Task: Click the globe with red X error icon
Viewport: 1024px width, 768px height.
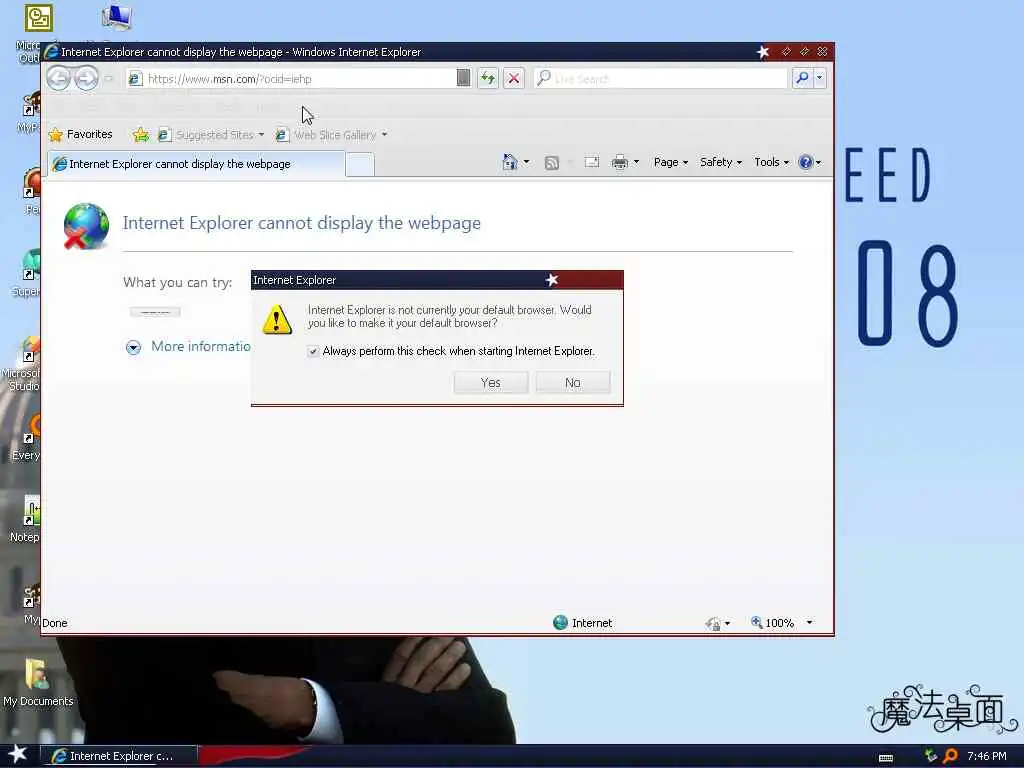Action: 86,226
